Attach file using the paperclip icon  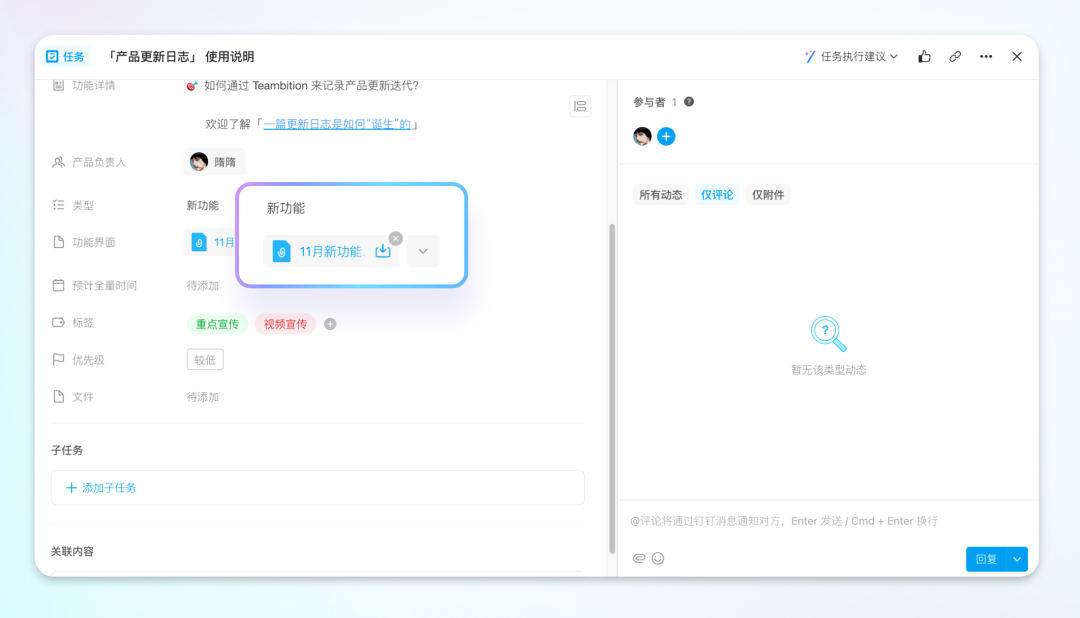coord(639,558)
